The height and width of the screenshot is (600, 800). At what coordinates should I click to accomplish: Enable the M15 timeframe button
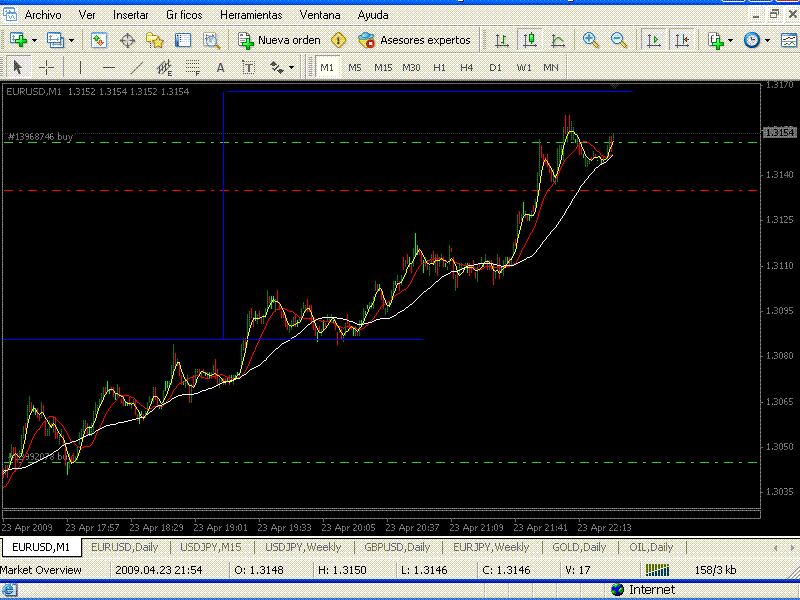[383, 67]
